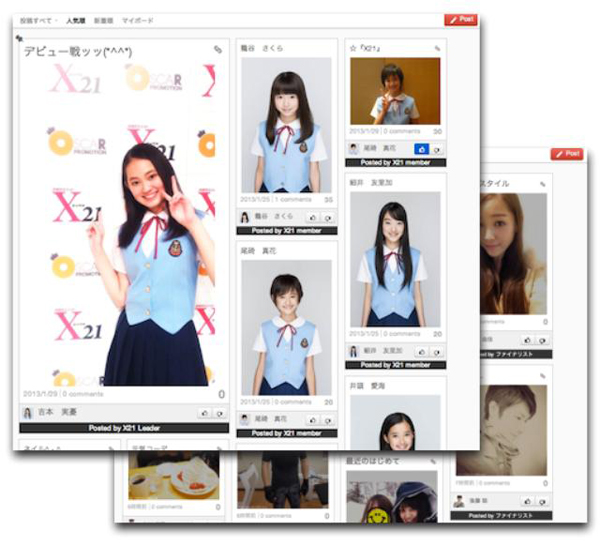Click the red Post button in back window

click(x=566, y=154)
